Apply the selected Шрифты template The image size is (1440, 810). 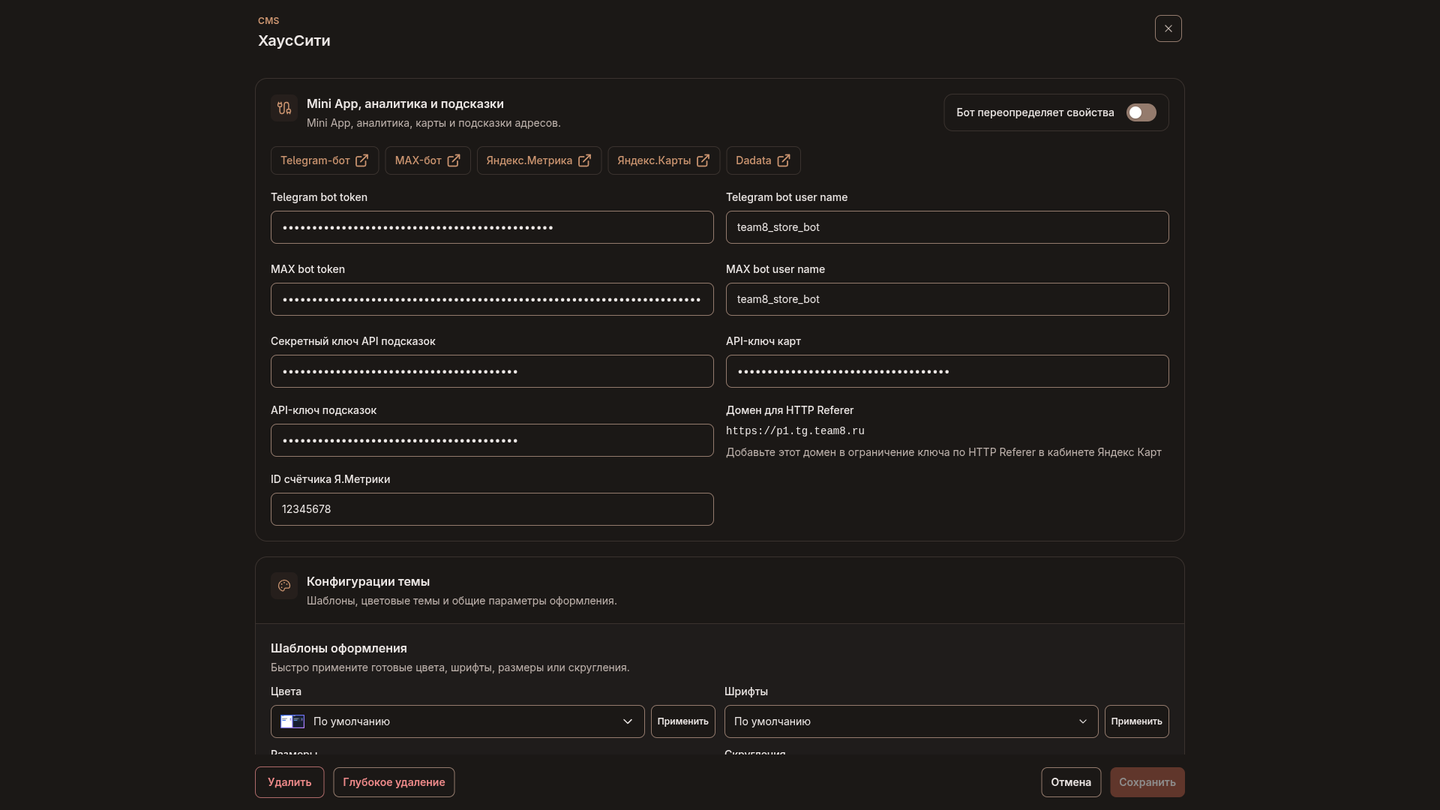1137,721
